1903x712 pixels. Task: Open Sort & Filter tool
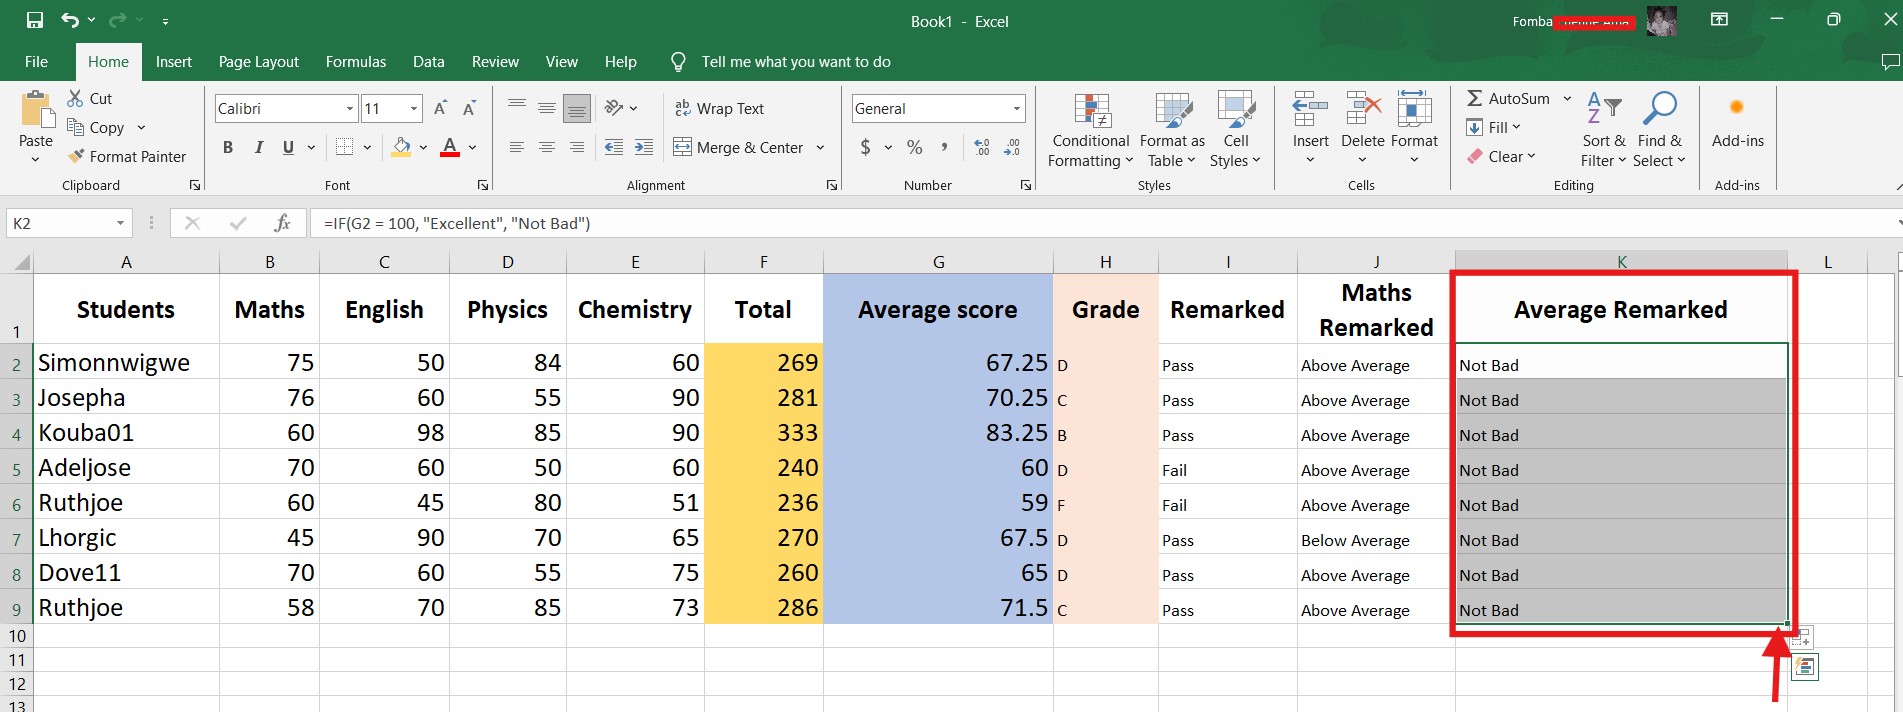pos(1603,131)
